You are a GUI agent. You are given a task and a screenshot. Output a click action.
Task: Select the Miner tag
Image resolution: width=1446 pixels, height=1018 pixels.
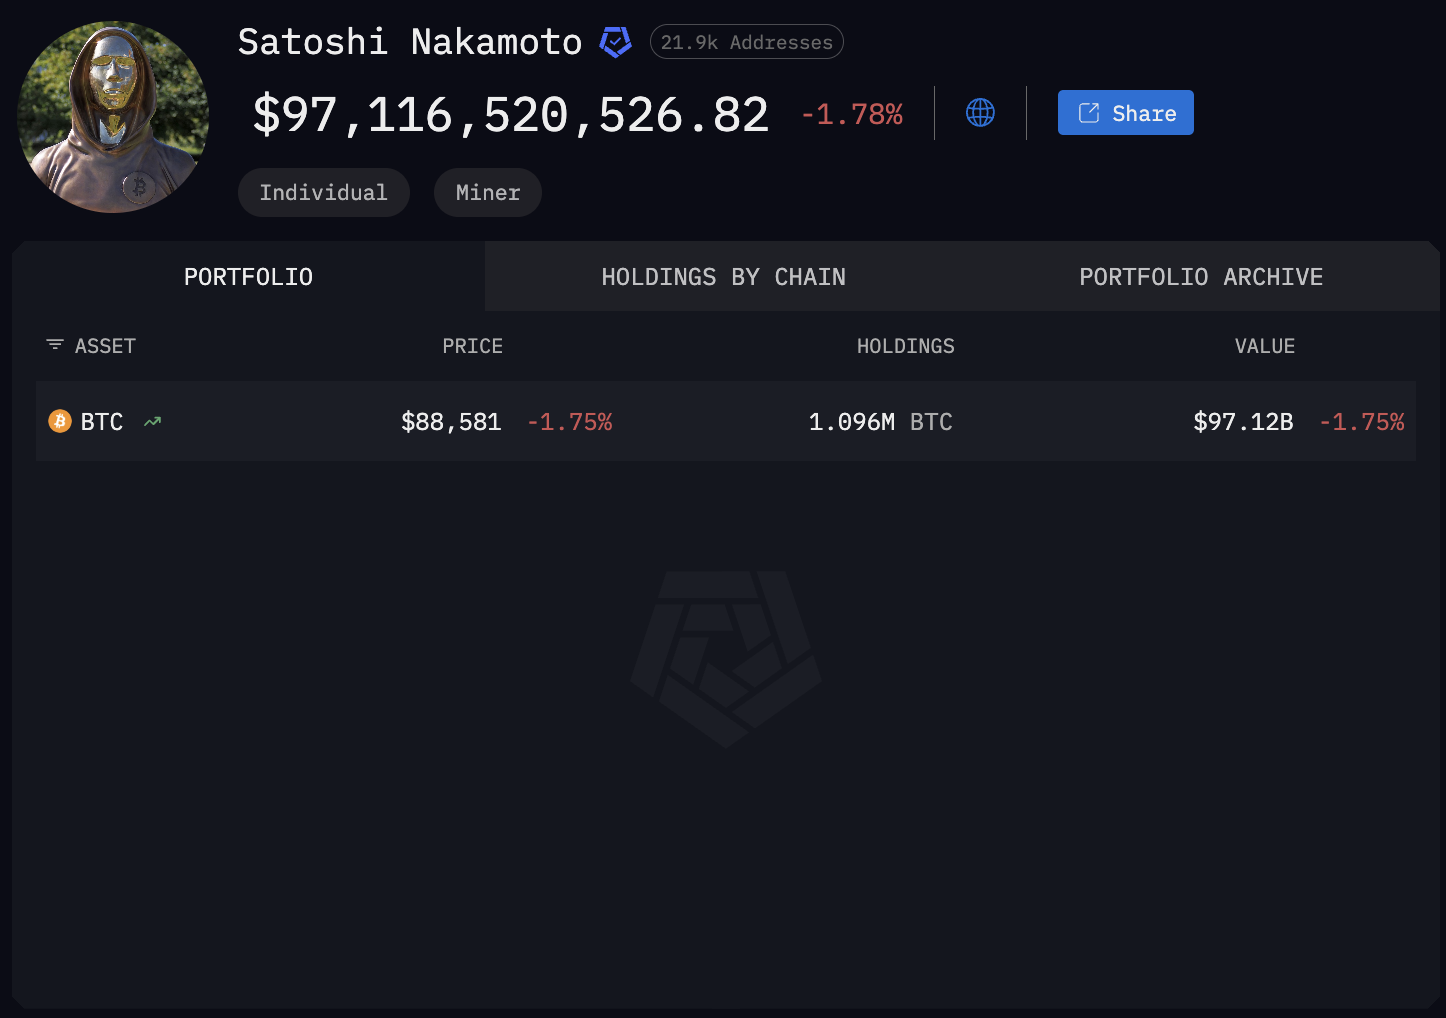point(487,192)
